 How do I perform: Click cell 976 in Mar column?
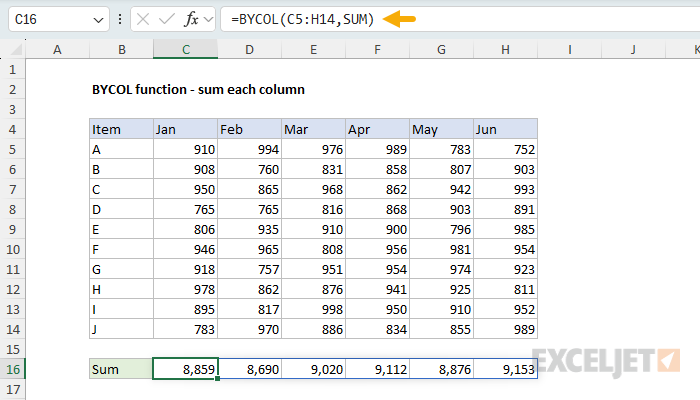[x=313, y=150]
